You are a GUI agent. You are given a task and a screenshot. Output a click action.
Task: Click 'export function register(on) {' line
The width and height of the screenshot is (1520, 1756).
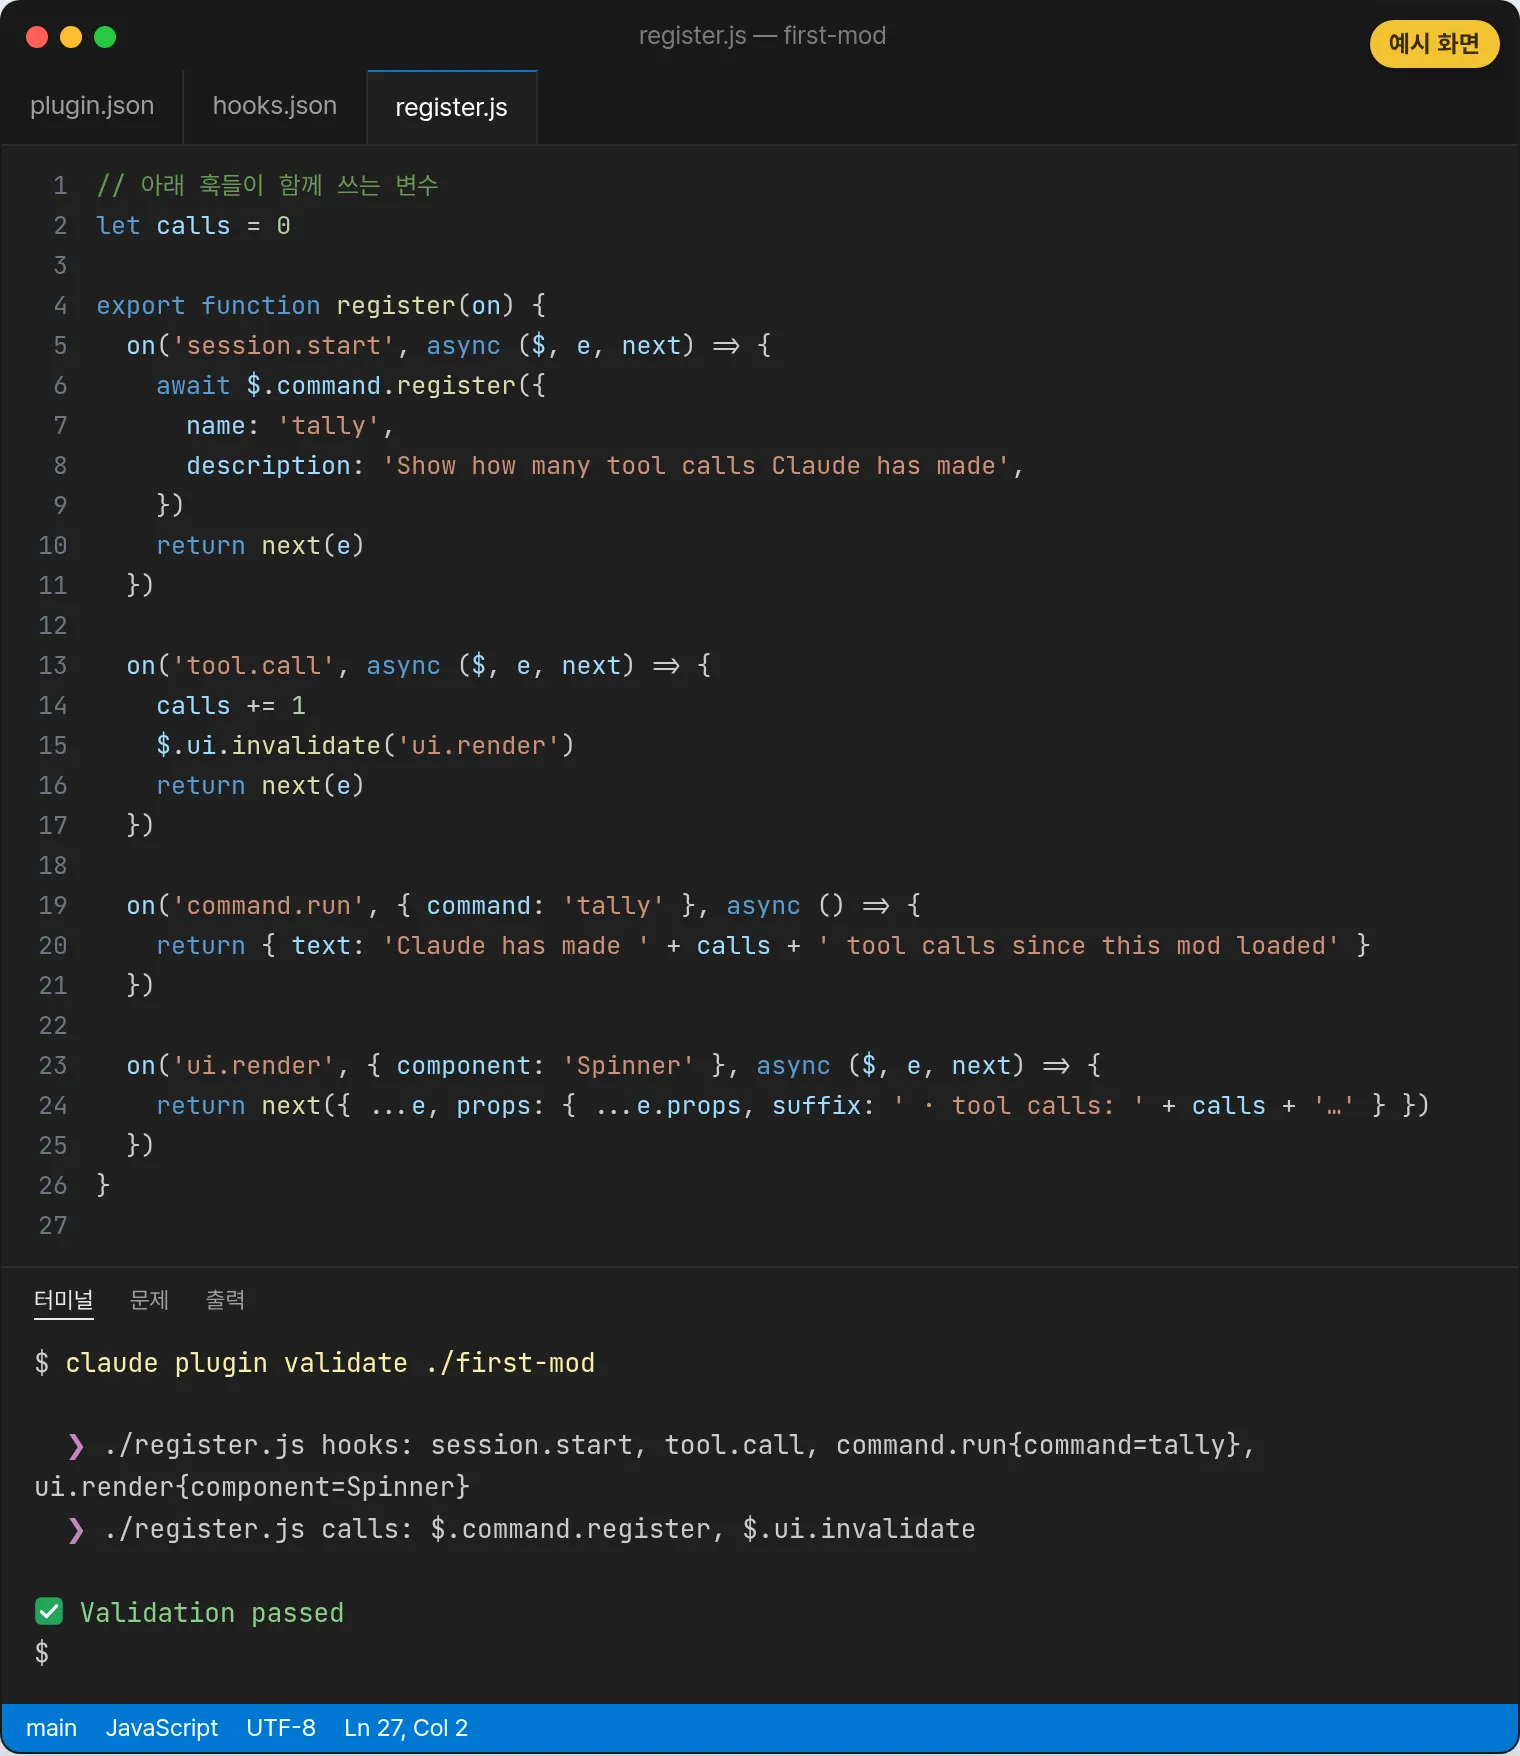321,306
